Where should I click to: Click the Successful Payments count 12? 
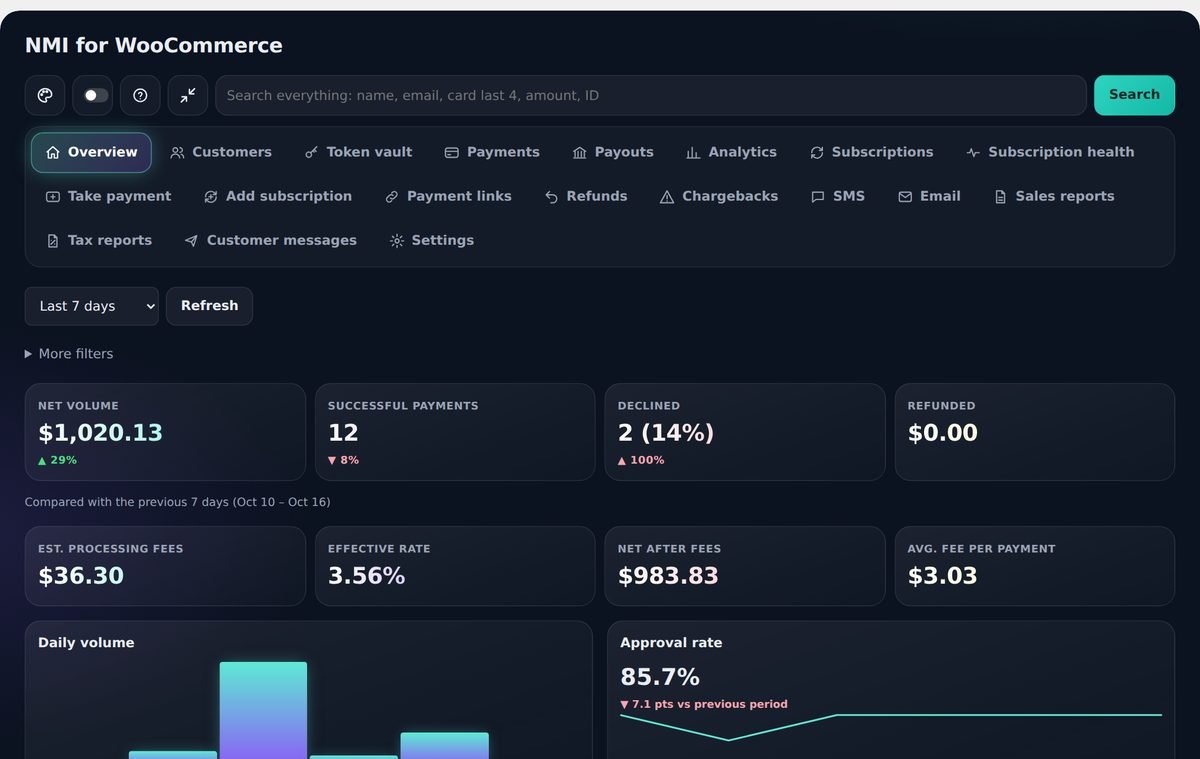coord(343,433)
